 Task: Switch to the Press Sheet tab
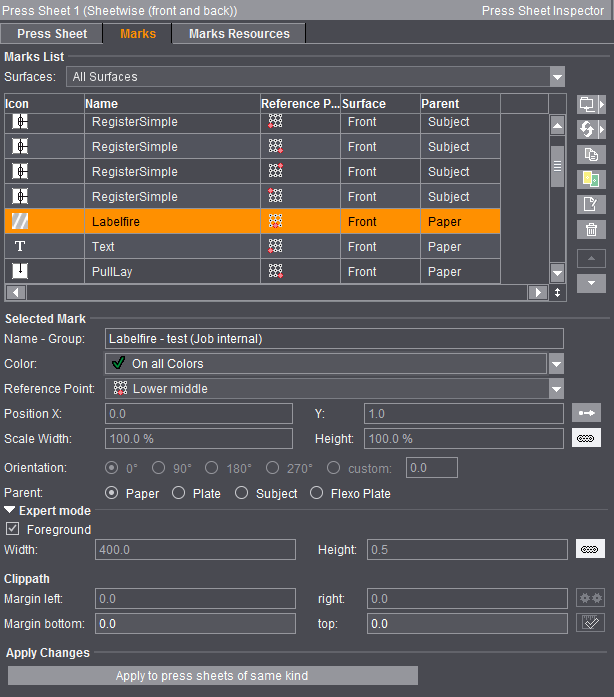(52, 34)
